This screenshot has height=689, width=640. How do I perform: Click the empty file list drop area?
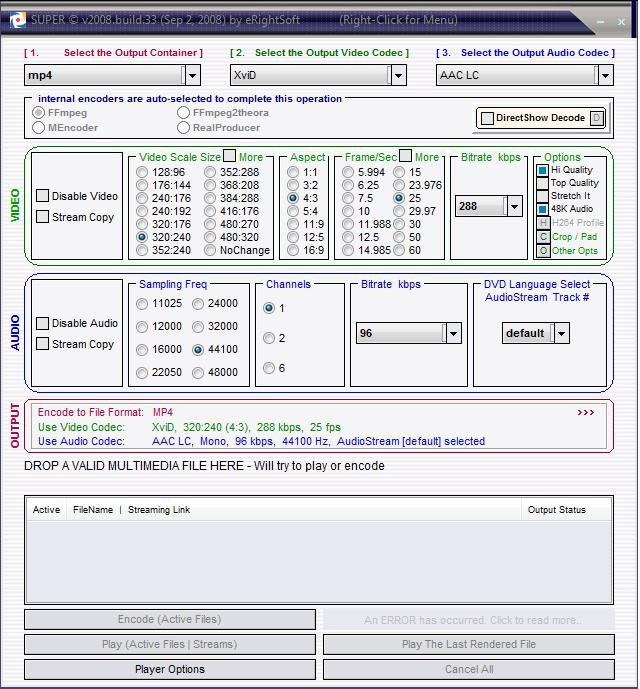(319, 562)
